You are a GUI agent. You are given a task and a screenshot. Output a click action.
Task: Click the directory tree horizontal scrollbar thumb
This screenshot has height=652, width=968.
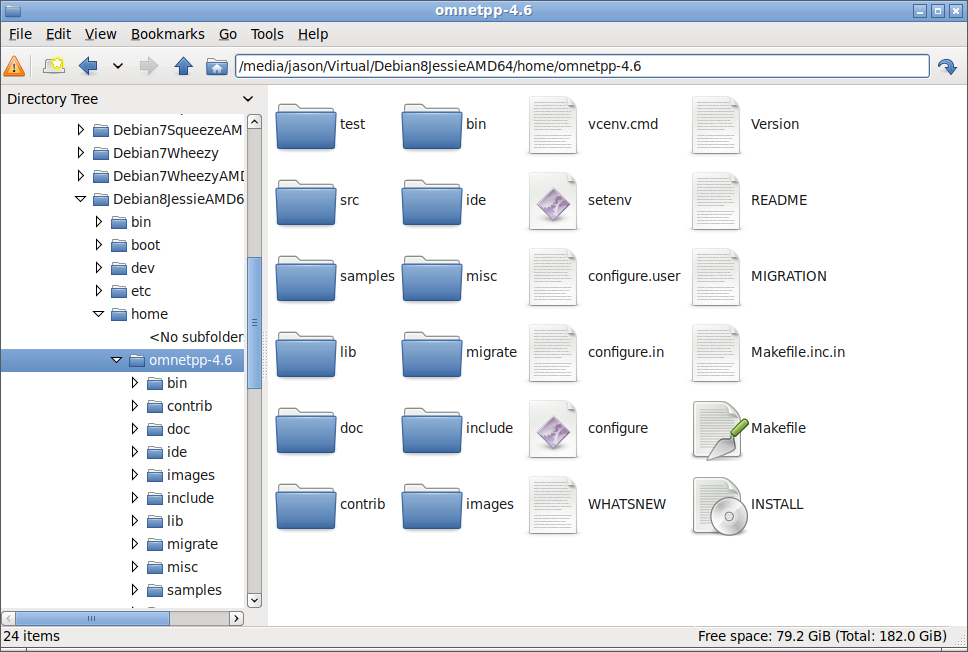92,618
